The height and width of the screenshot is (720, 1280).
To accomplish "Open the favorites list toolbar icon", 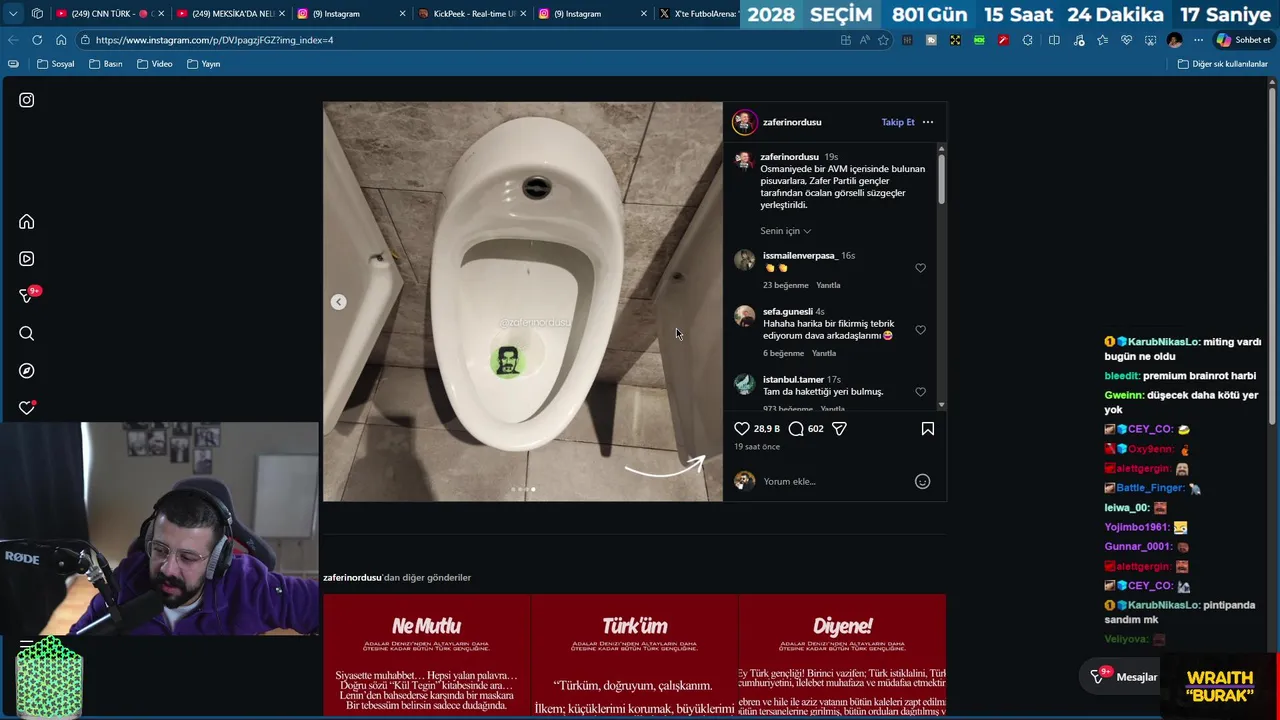I will pos(1102,40).
